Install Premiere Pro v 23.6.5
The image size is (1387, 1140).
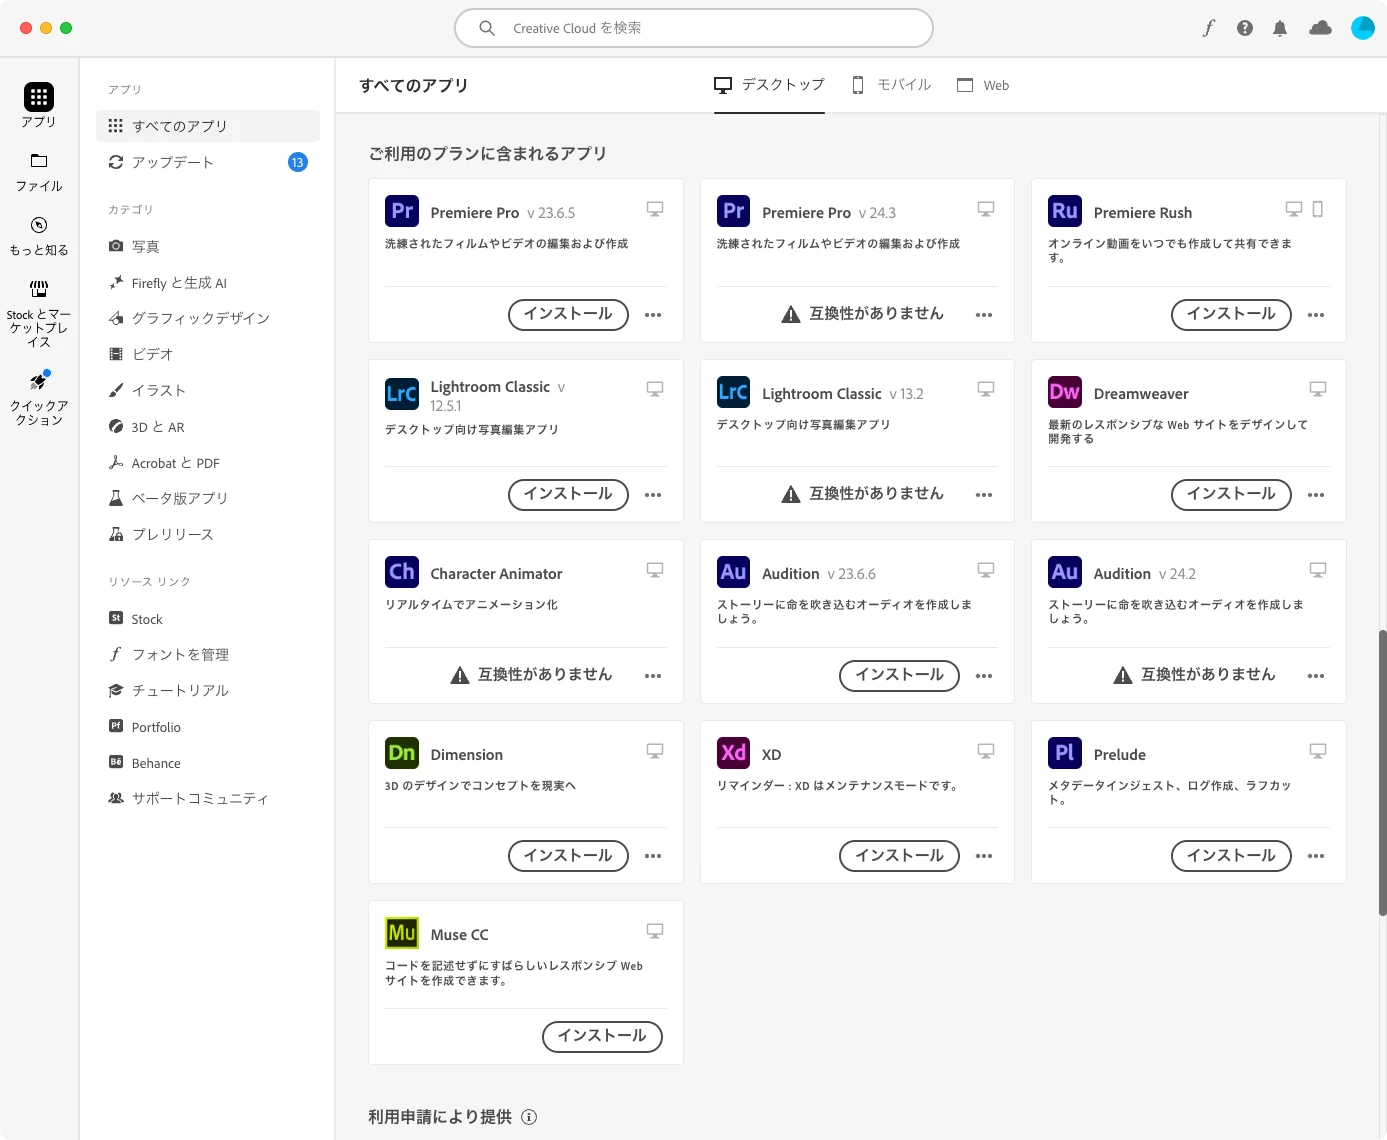coord(568,314)
